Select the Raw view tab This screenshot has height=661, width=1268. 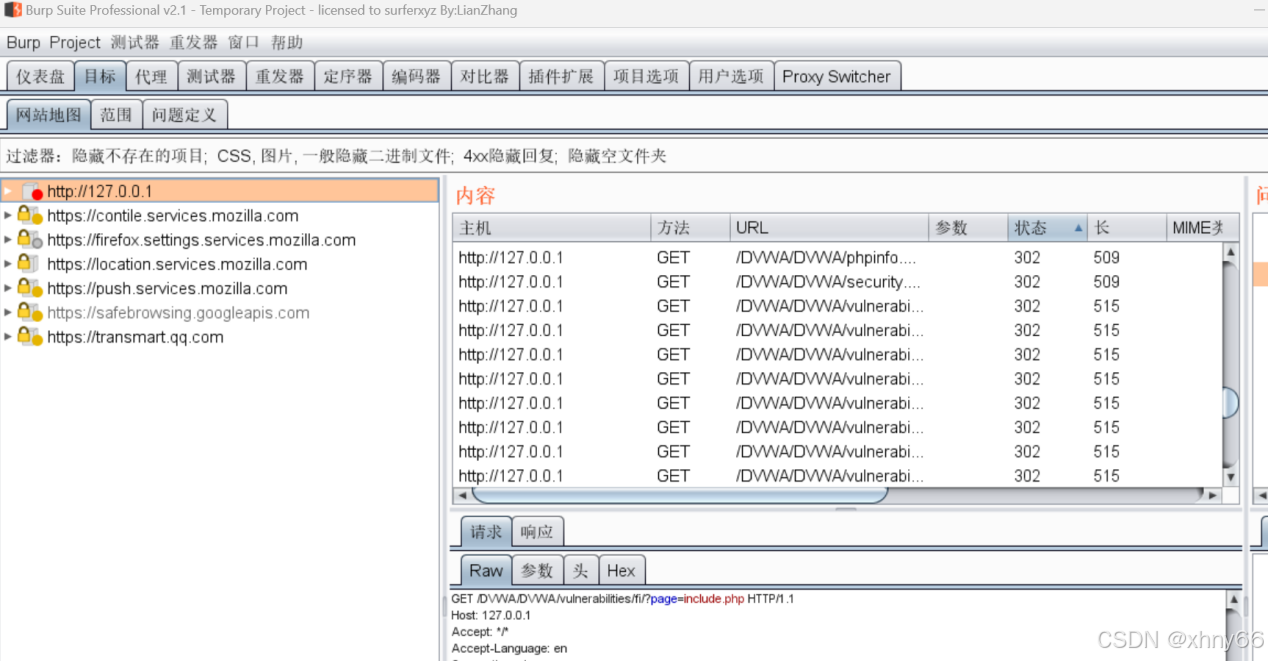(x=486, y=570)
